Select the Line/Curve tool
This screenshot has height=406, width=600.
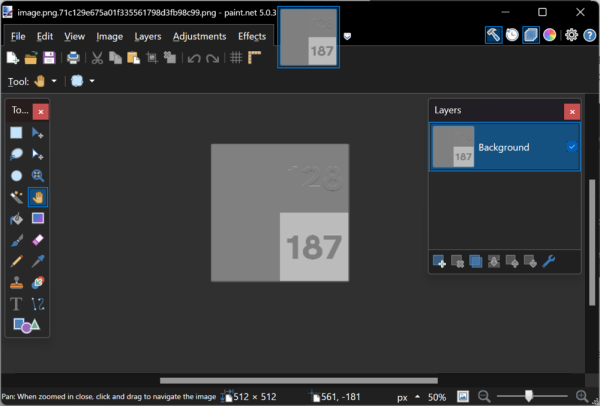[x=38, y=304]
